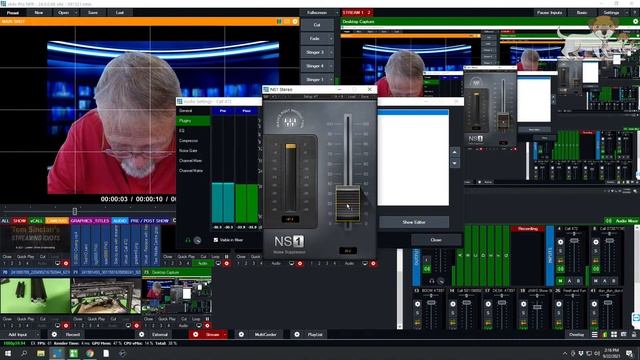Toggle Audio on Desktop Capture tile
Screen dimensions: 640x360
183,325
